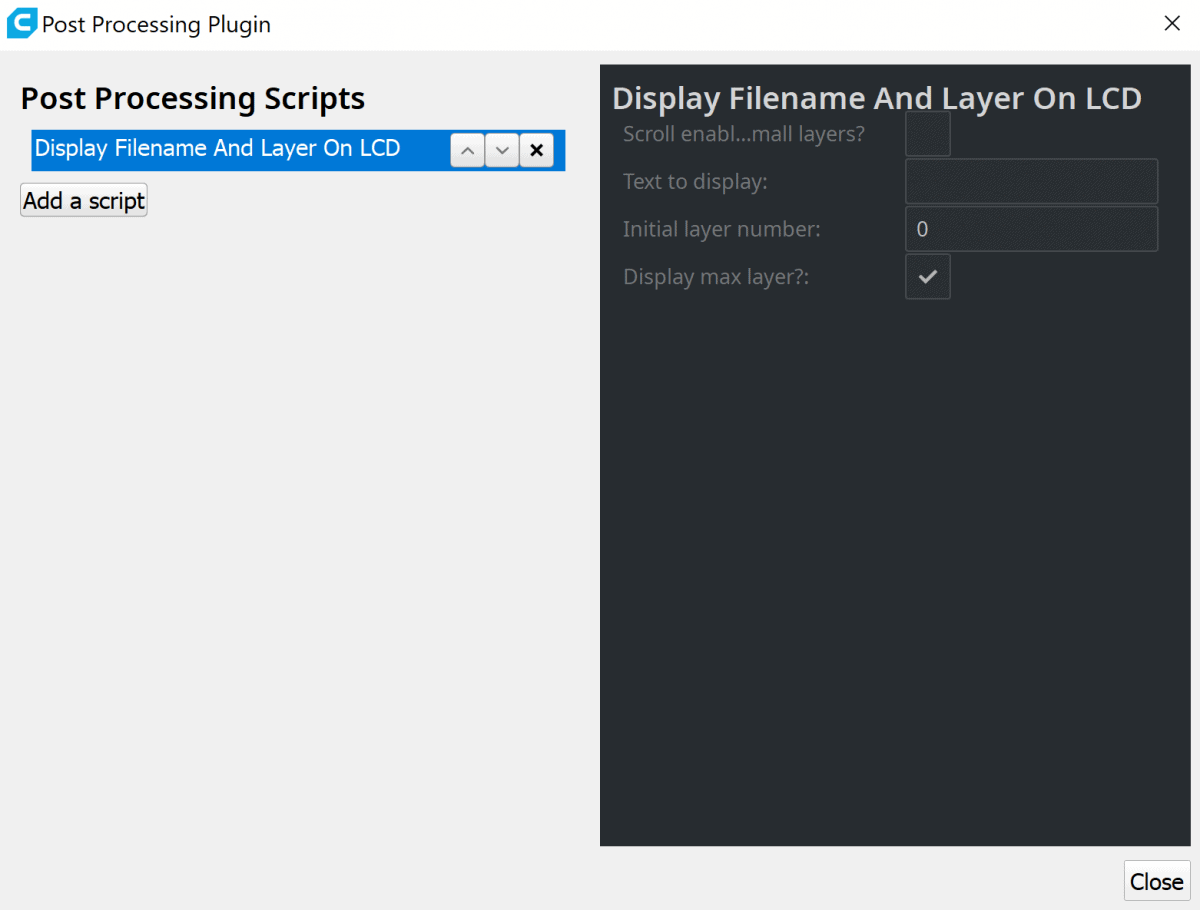Image resolution: width=1200 pixels, height=910 pixels.
Task: Click the Post Processing Plugin window title
Action: click(156, 24)
